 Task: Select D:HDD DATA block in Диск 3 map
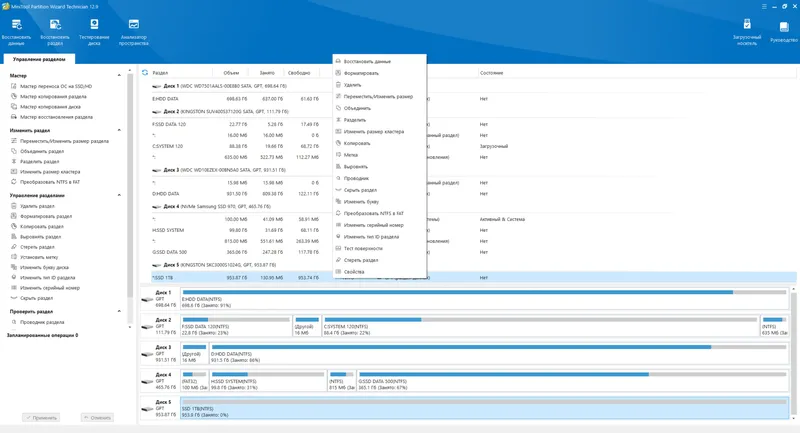499,353
